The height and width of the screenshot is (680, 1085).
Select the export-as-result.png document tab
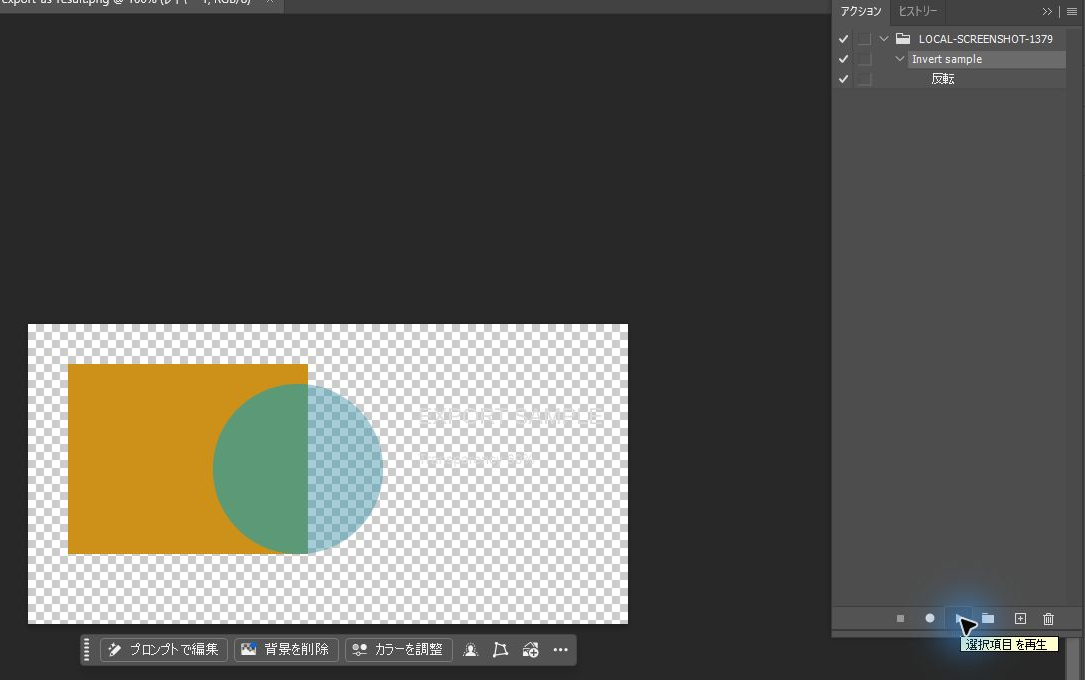(125, 3)
